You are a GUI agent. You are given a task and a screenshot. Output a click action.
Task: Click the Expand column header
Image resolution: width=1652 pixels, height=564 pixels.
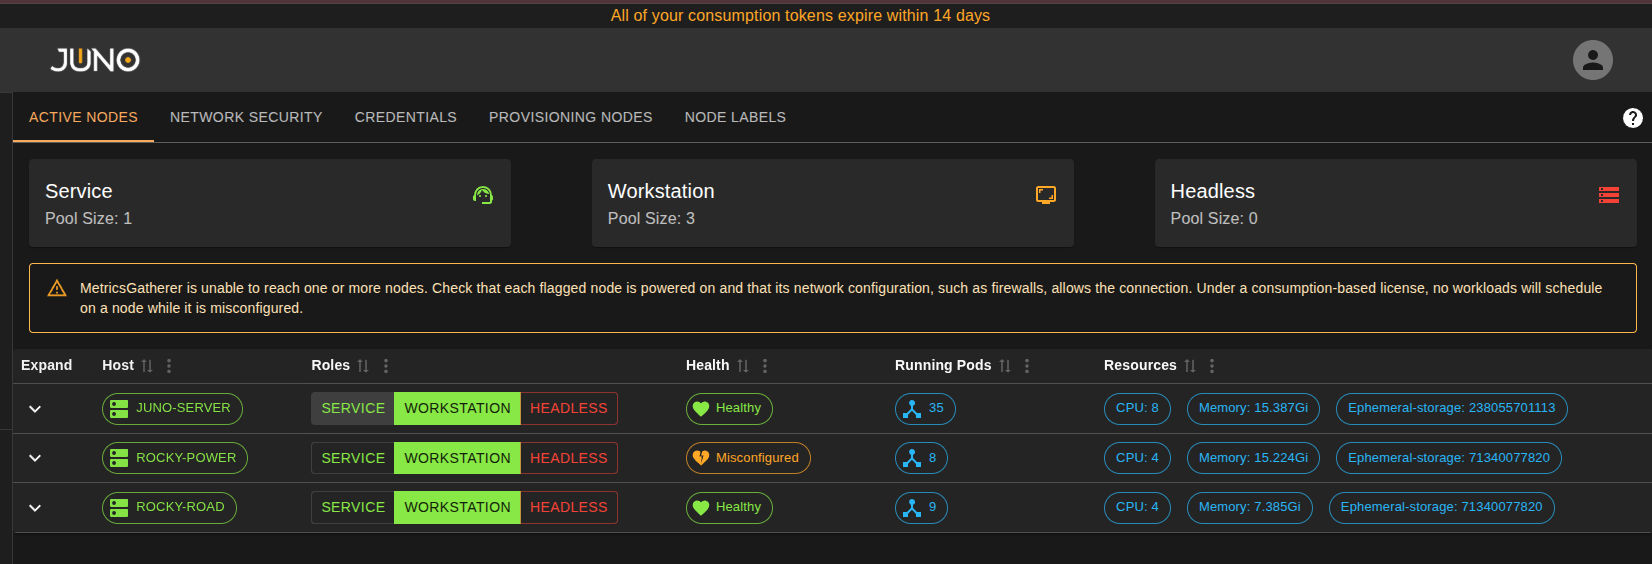(x=46, y=365)
